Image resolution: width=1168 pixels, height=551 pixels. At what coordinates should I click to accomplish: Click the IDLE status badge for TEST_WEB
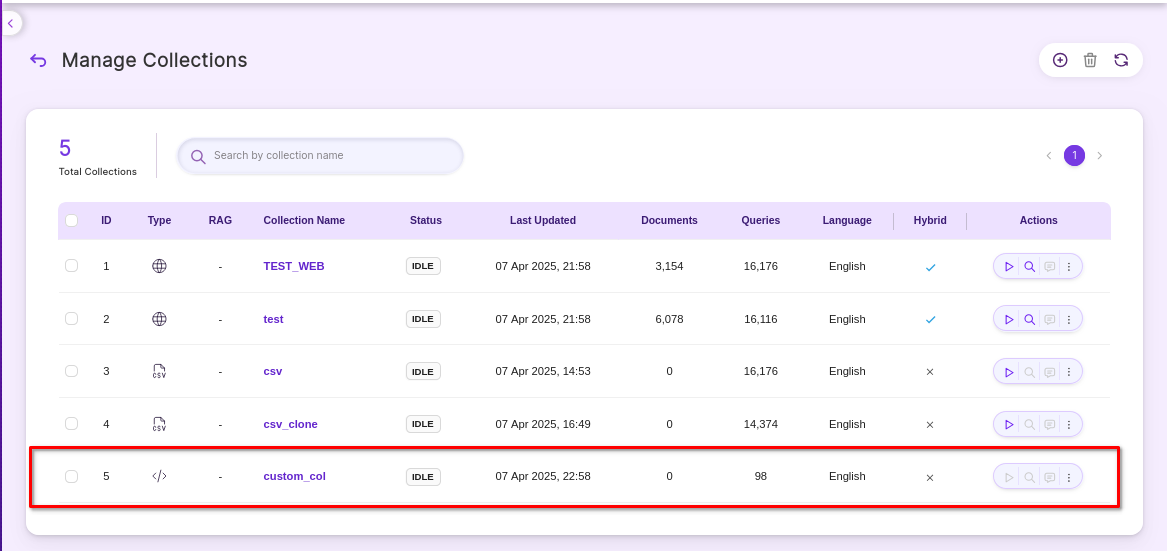click(x=423, y=266)
